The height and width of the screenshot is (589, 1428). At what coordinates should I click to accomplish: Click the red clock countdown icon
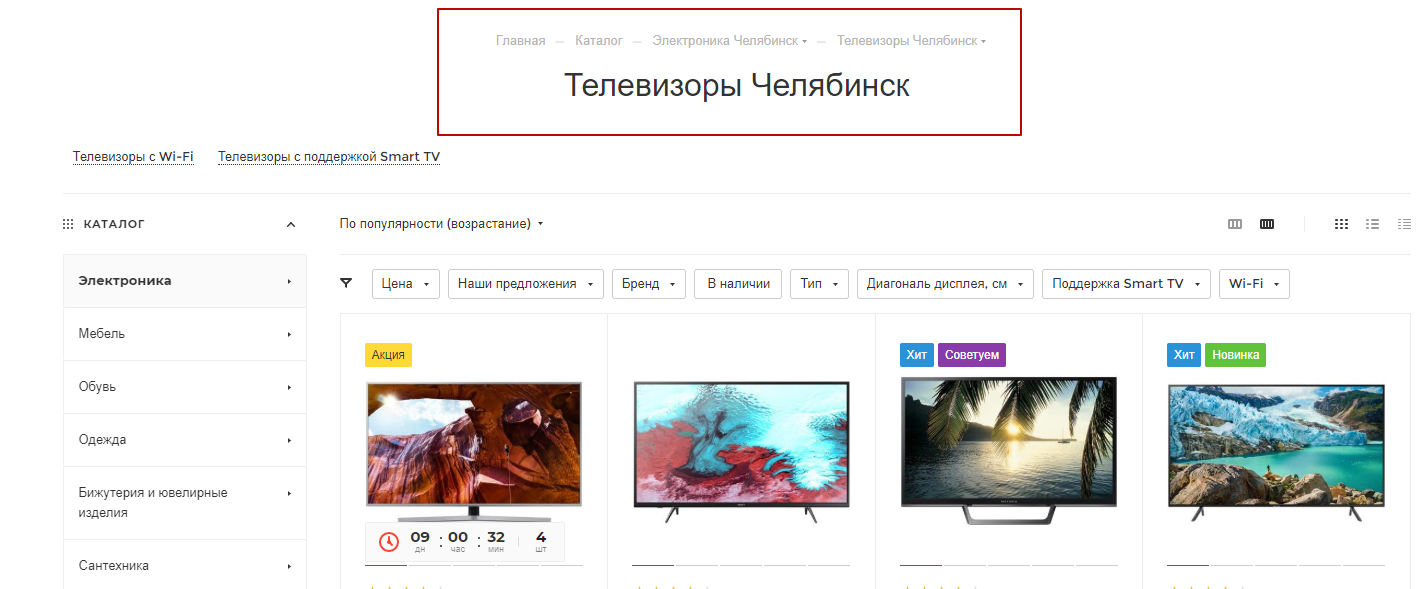(388, 542)
